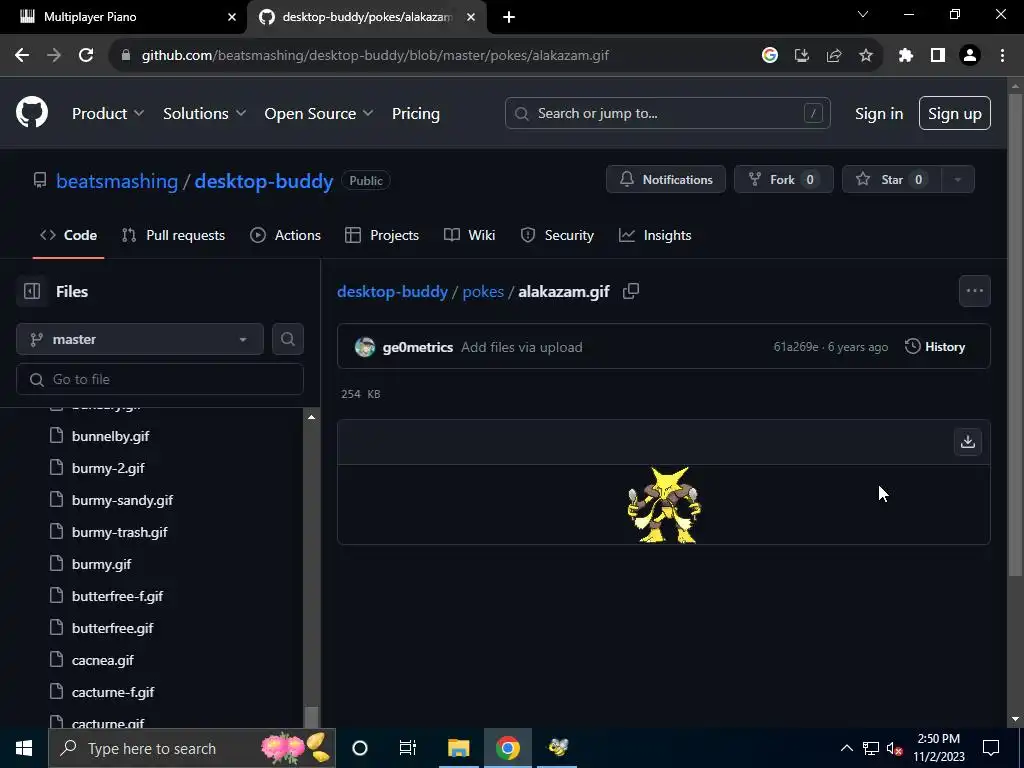Click the ge0metrics avatar image
The height and width of the screenshot is (768, 1024).
[364, 347]
